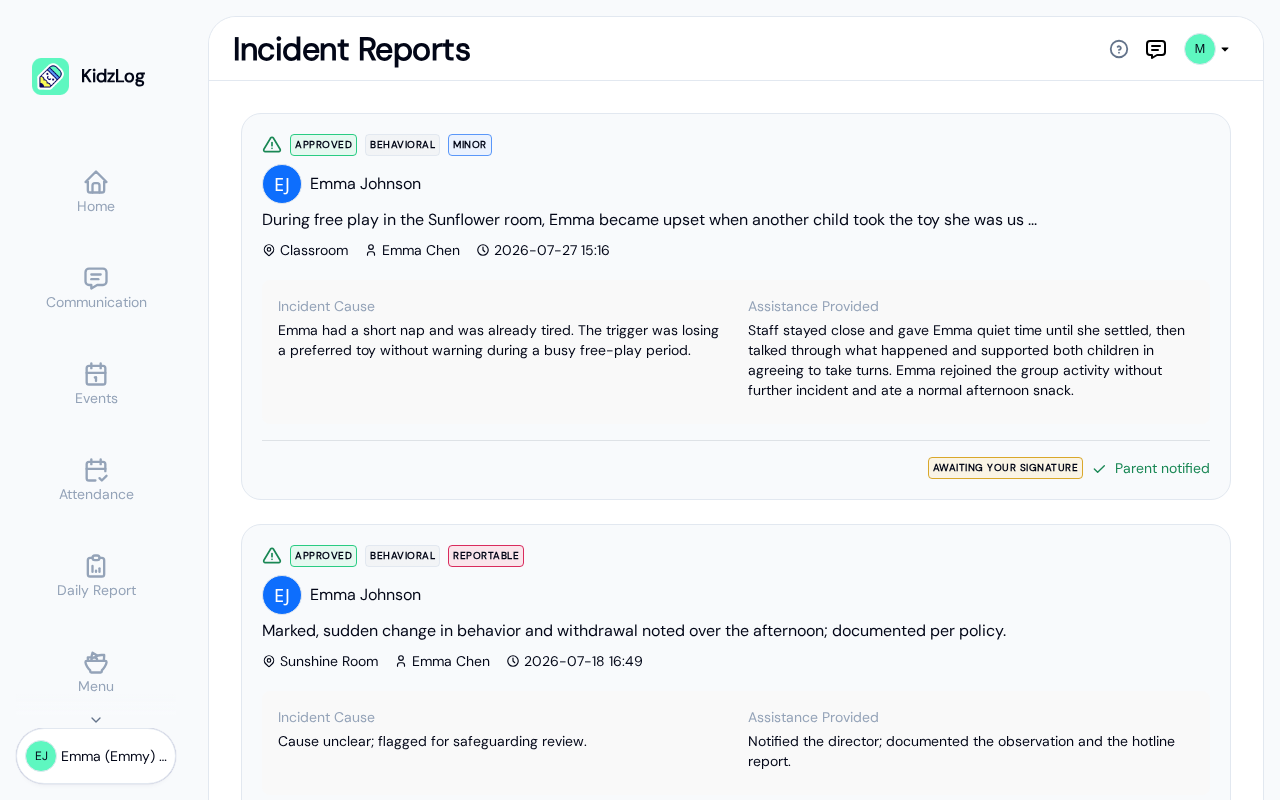Click the Classroom location pin icon
This screenshot has width=1280, height=800.
click(269, 250)
